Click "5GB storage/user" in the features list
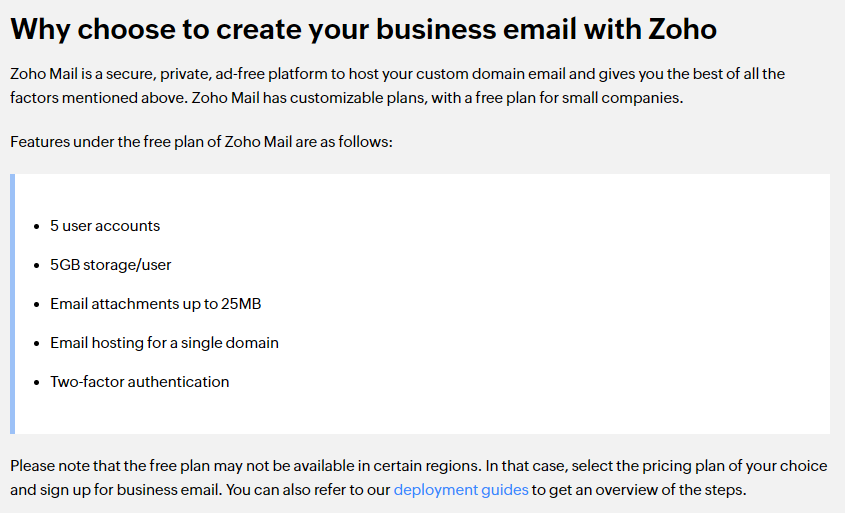The height and width of the screenshot is (513, 845). (111, 265)
